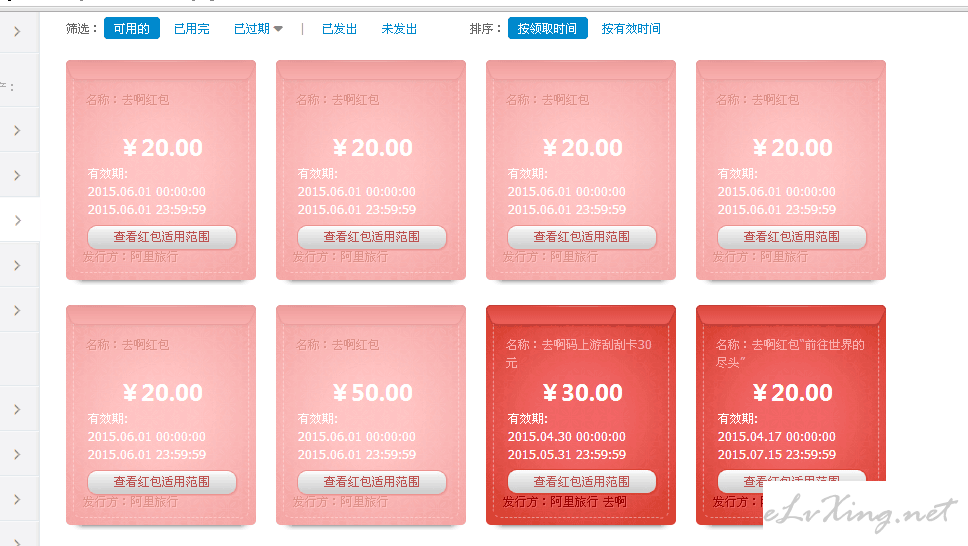This screenshot has width=968, height=546.
Task: Show the 已发出 red packets
Action: pos(339,29)
